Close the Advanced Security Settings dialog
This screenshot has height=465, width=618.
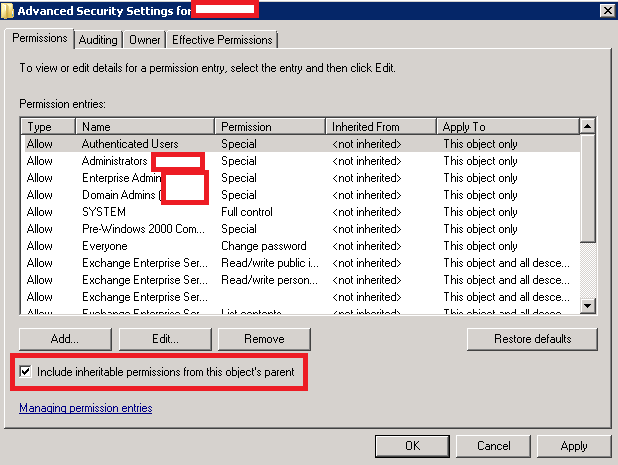(x=607, y=10)
